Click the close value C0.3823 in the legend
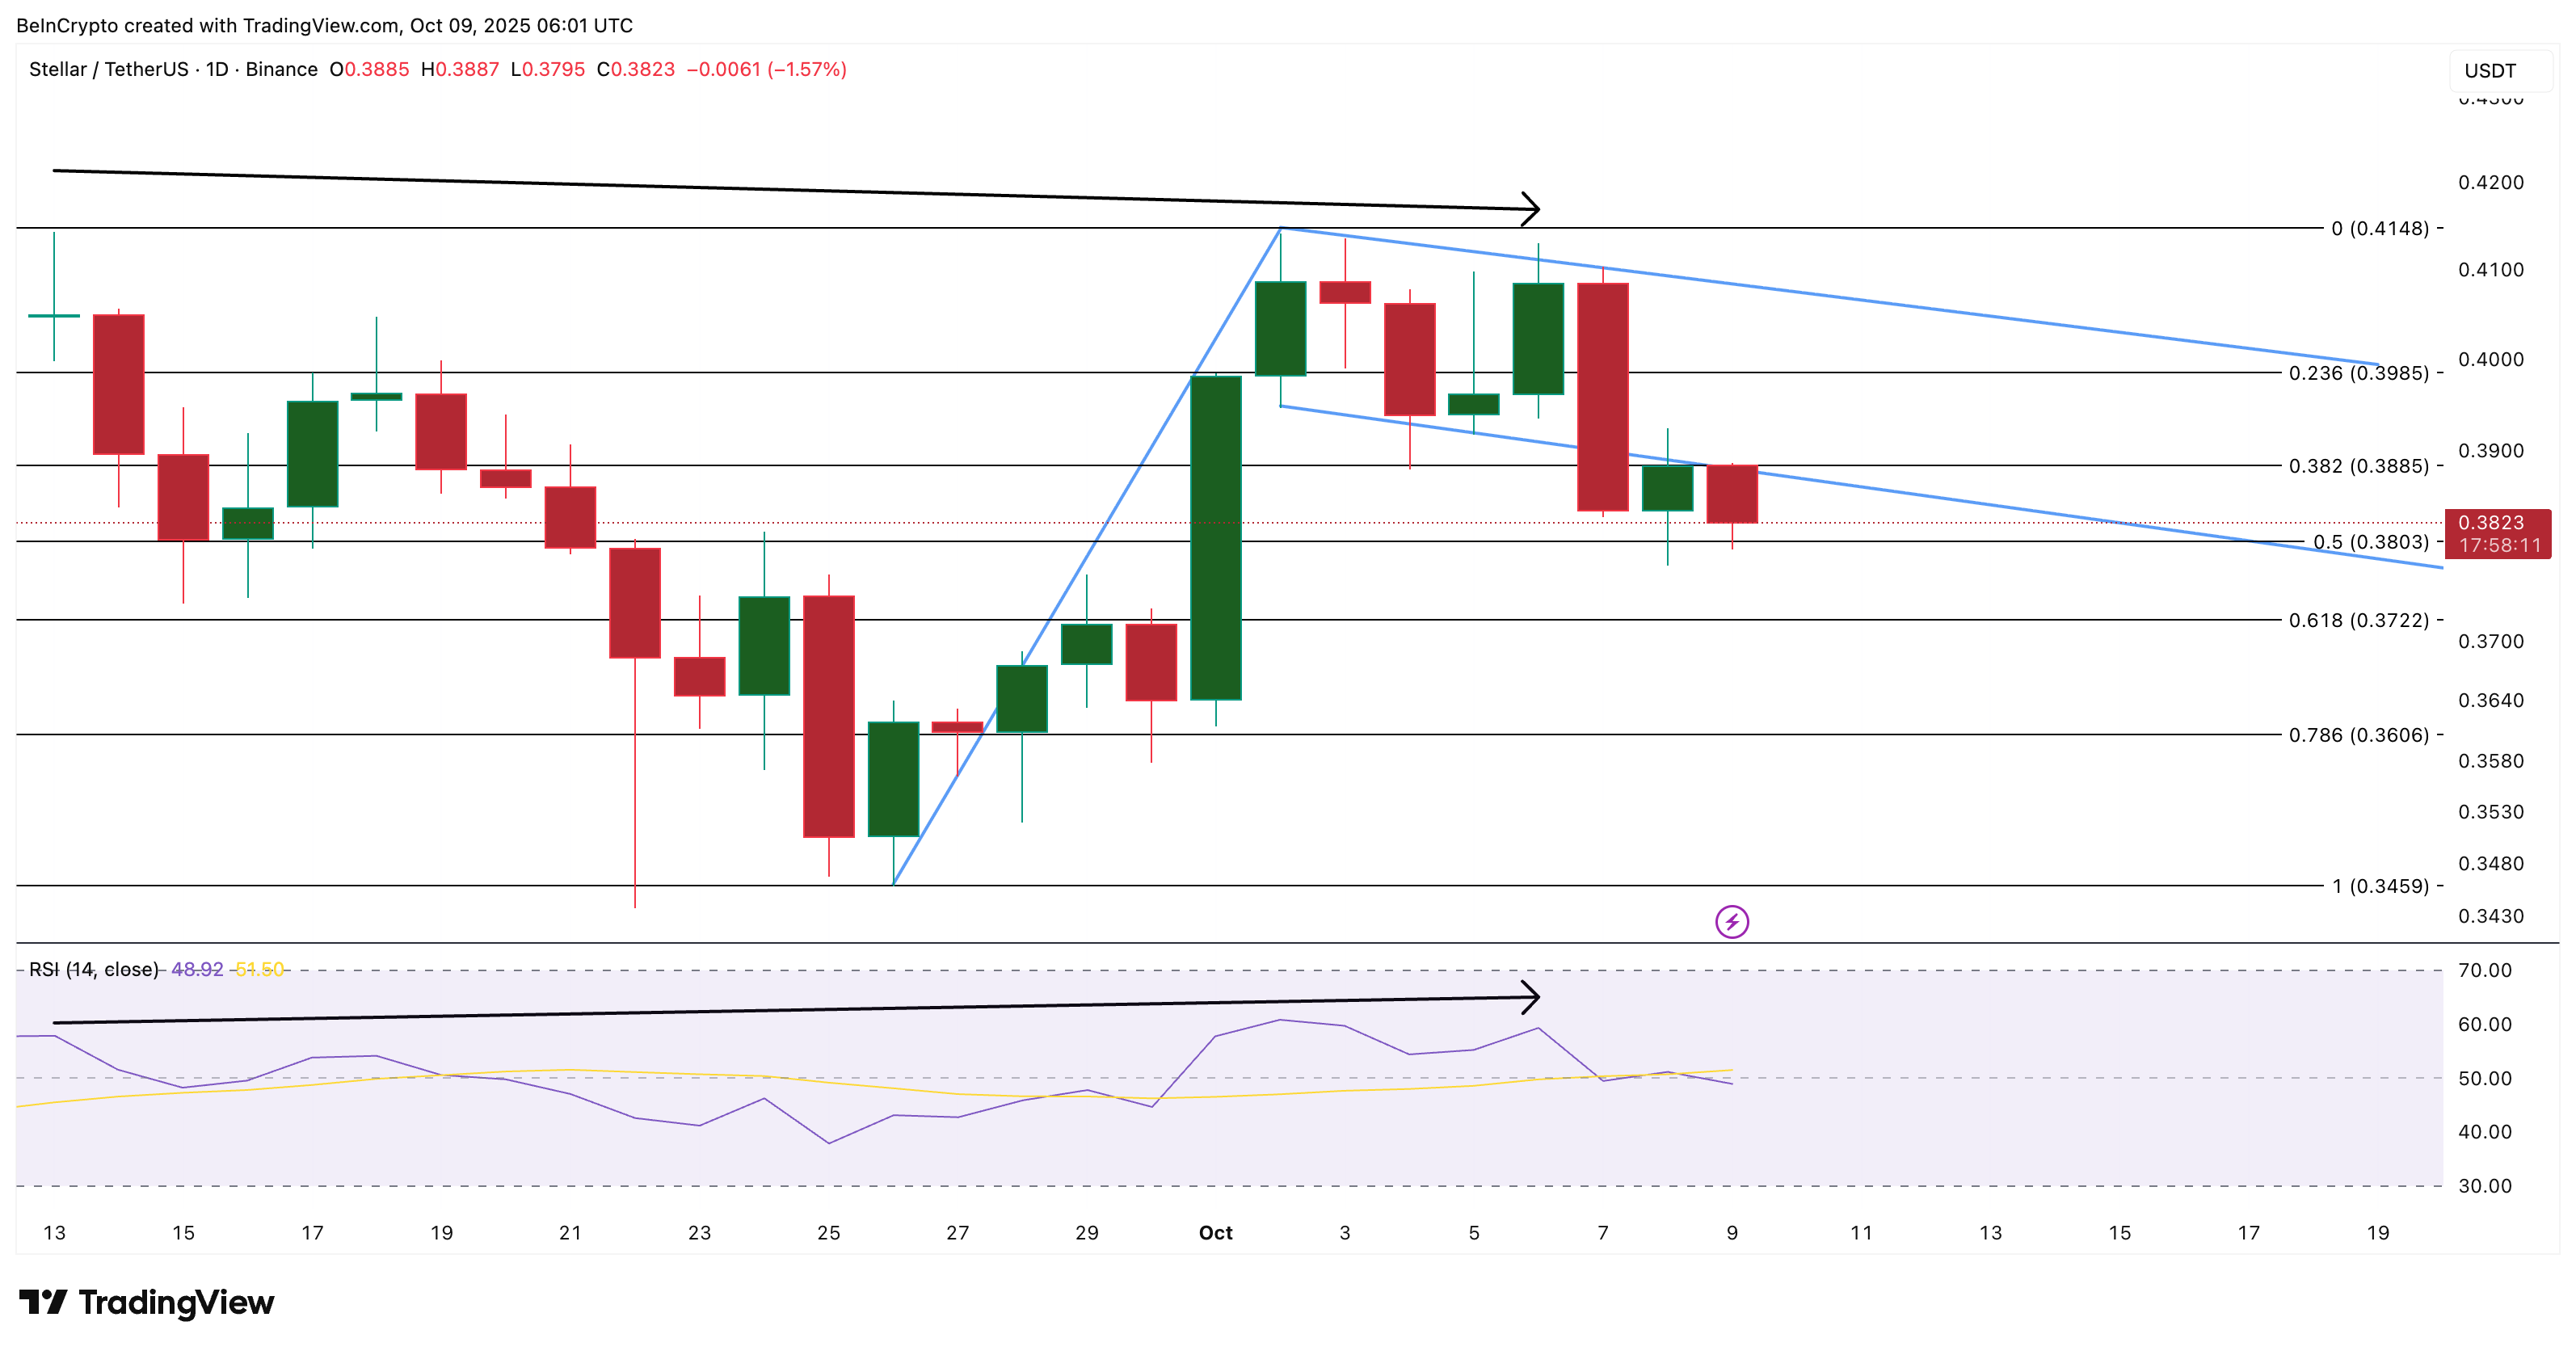The width and height of the screenshot is (2576, 1351). pyautogui.click(x=637, y=70)
